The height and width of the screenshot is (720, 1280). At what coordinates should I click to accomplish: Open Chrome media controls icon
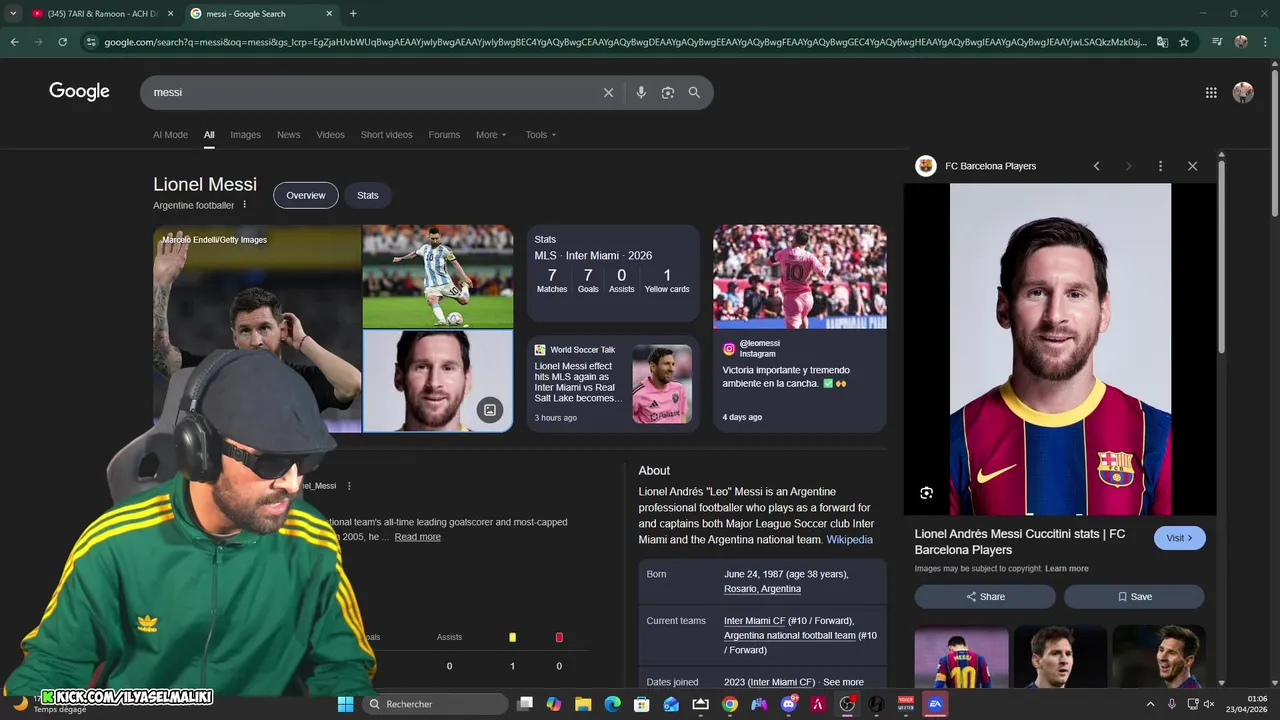pos(1217,42)
